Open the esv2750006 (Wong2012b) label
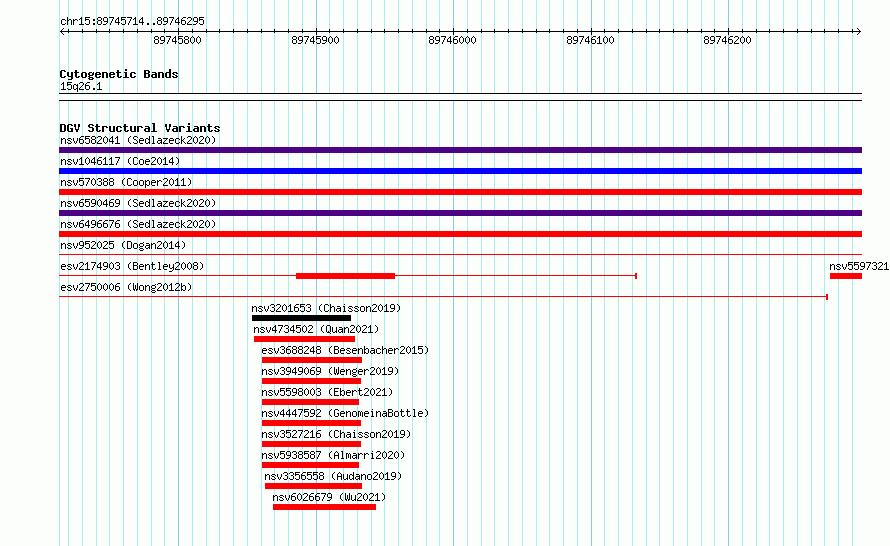890x546 pixels. (126, 287)
